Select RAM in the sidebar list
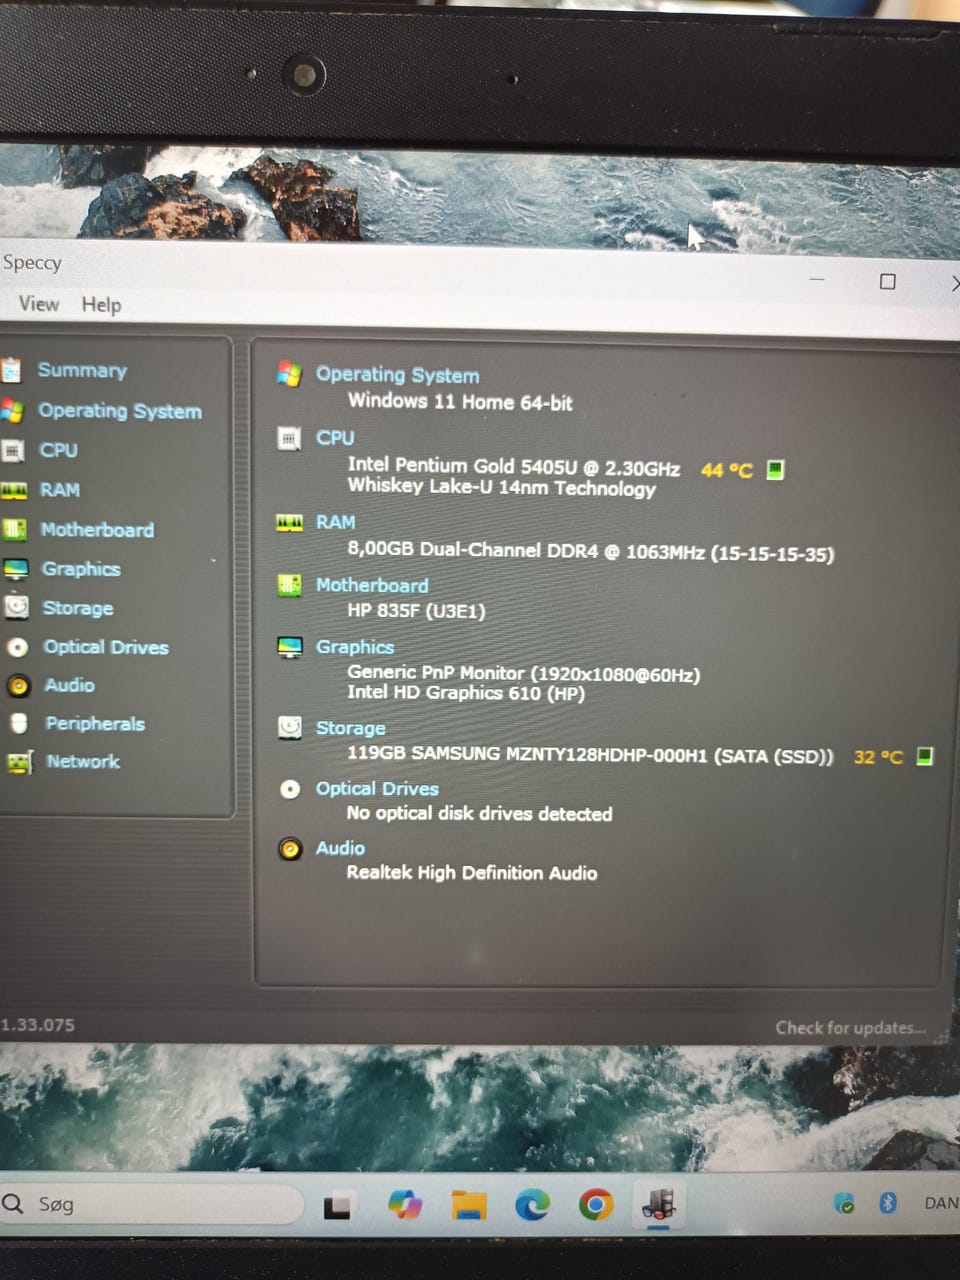The width and height of the screenshot is (960, 1280). coord(60,490)
